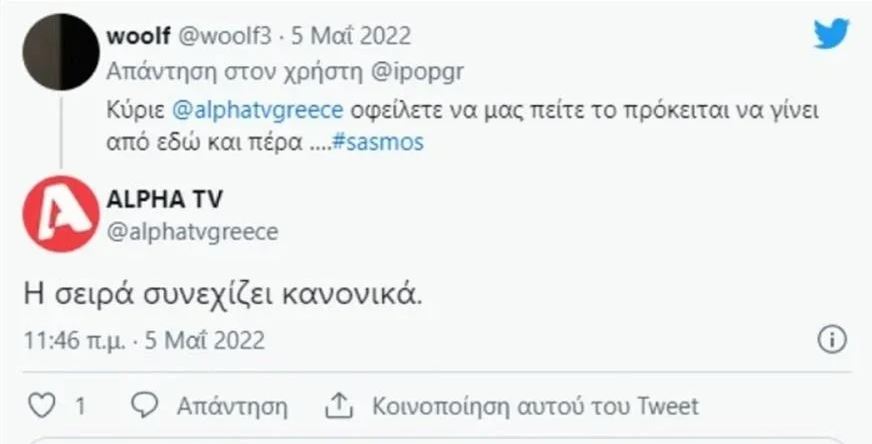Click the reply speech bubble icon
Screen dimensions: 872x444
[x=146, y=406]
